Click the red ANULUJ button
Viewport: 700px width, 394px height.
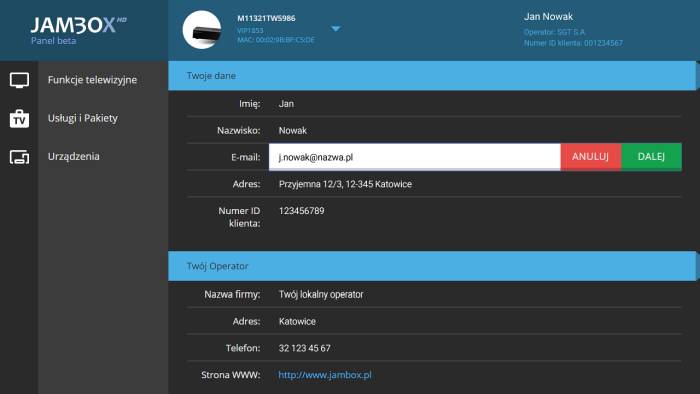(x=590, y=157)
